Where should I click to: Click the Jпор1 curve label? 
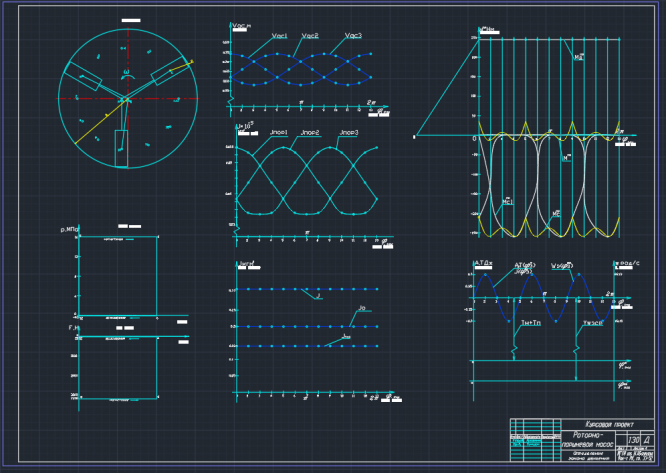279,133
